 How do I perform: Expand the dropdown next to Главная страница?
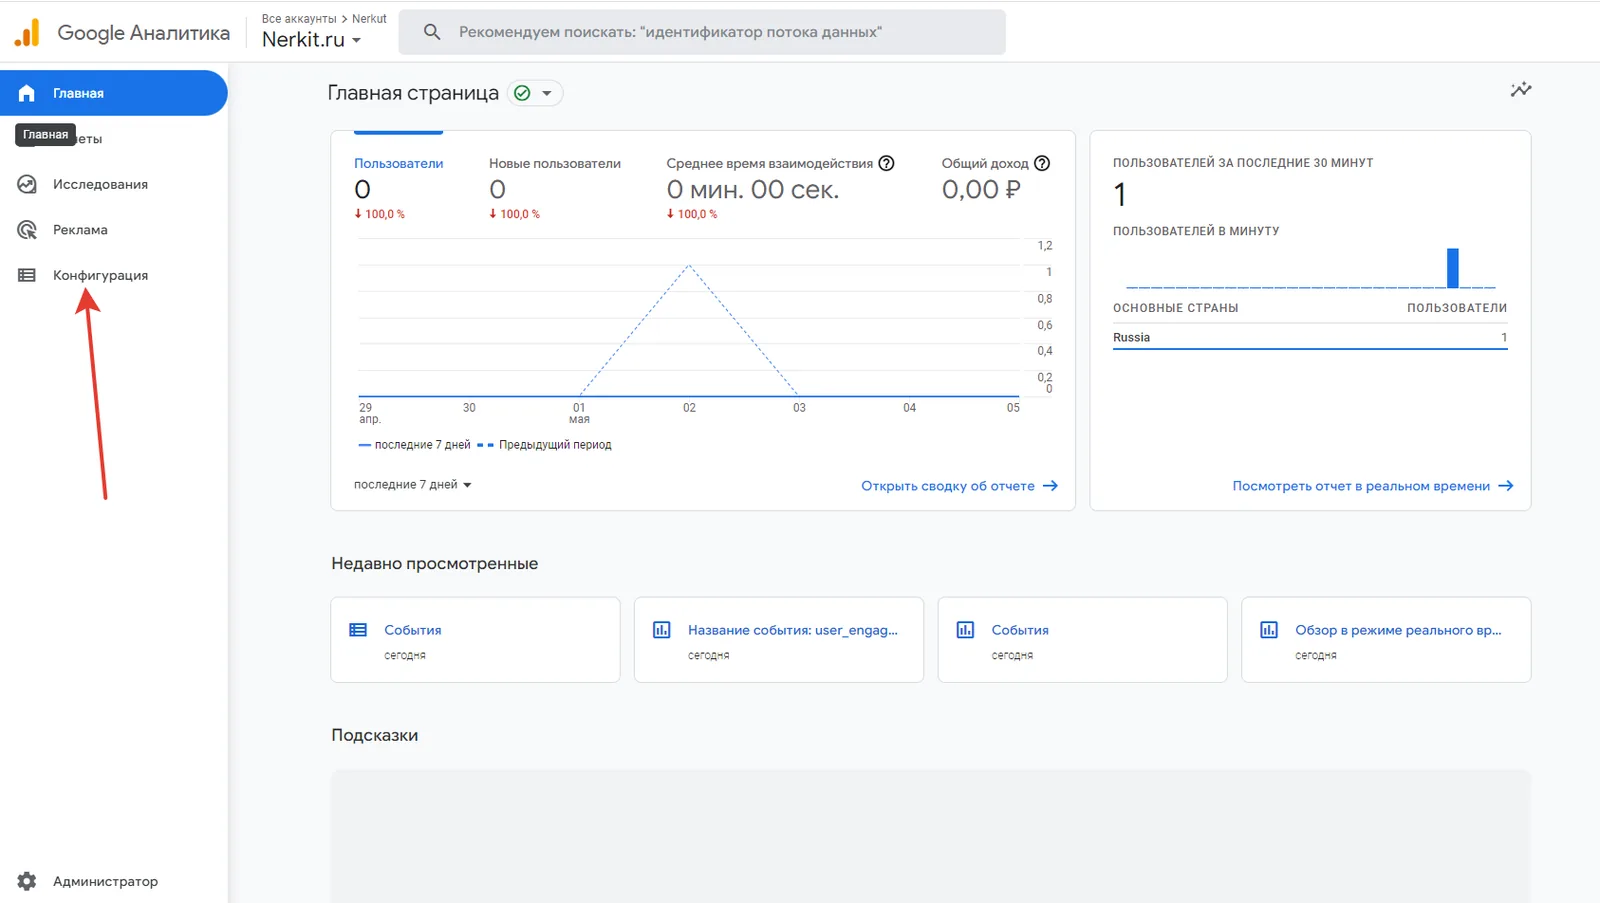click(x=547, y=93)
